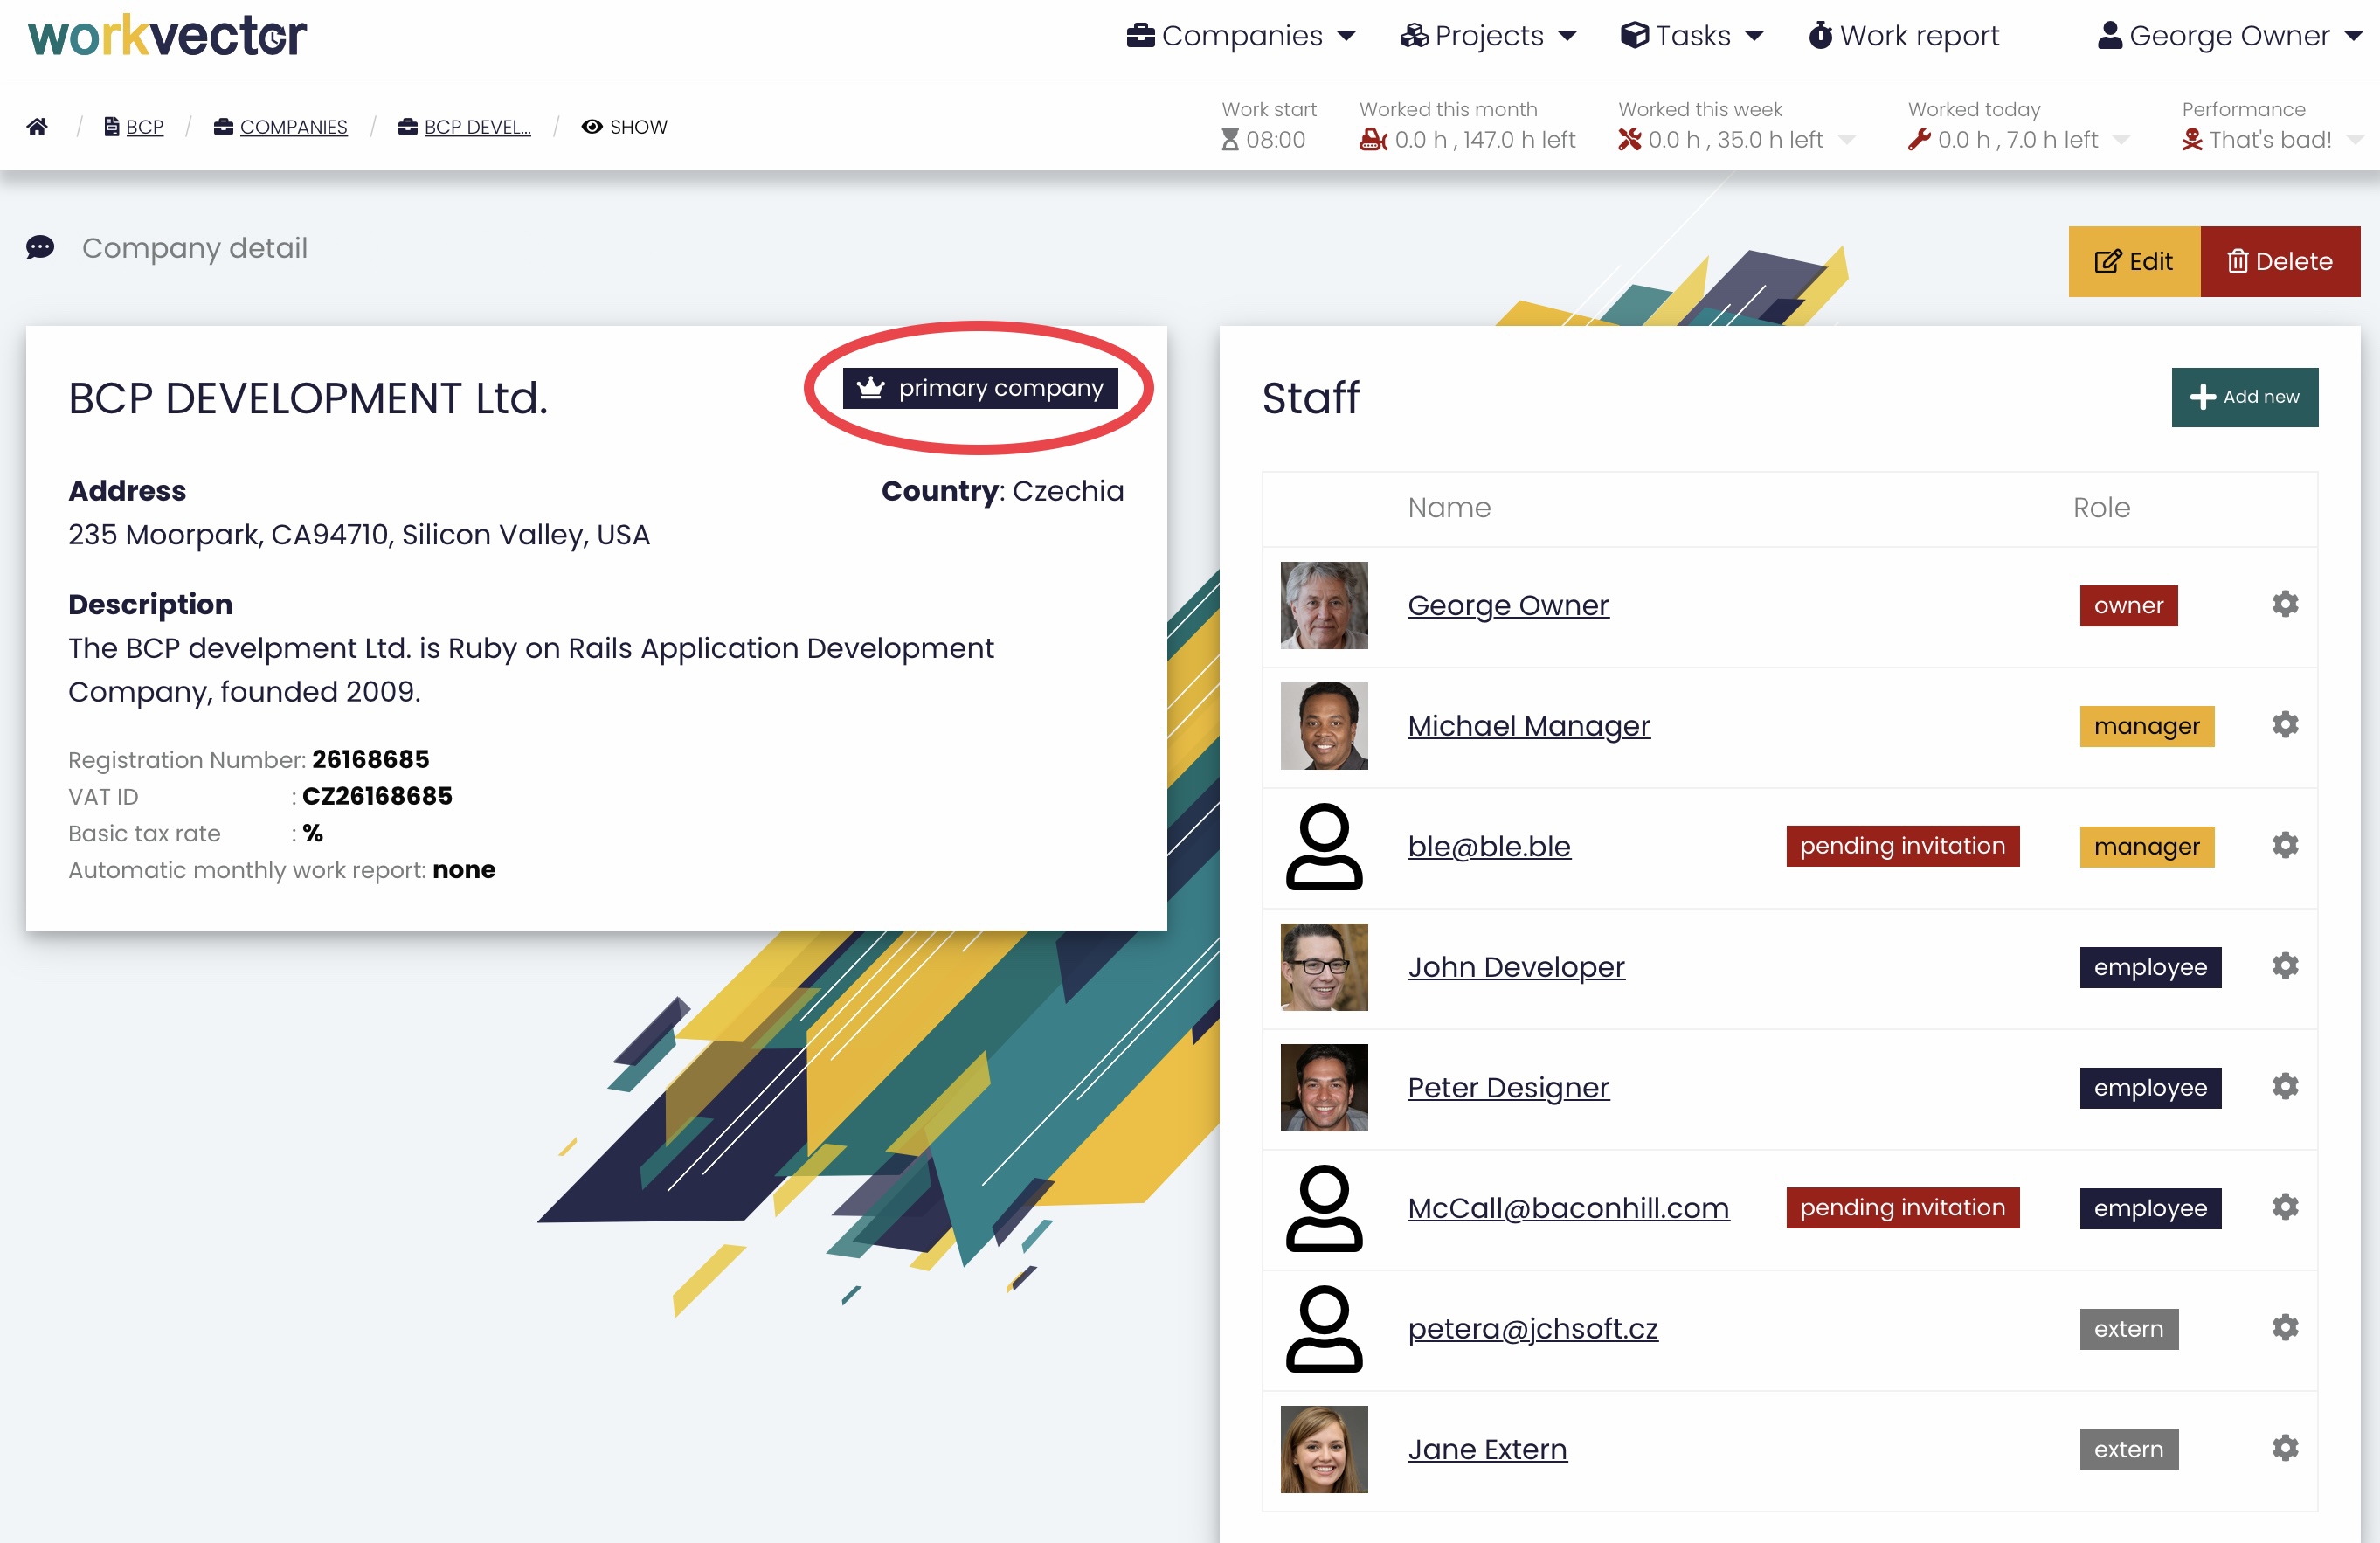The width and height of the screenshot is (2380, 1543).
Task: Click gear icon for petera@jchsoft.cz row
Action: (2284, 1328)
